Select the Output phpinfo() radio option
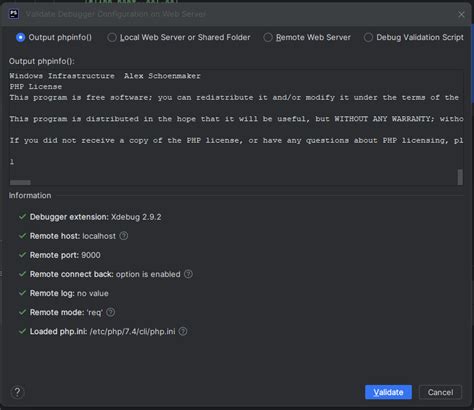This screenshot has width=474, height=410. [x=54, y=37]
